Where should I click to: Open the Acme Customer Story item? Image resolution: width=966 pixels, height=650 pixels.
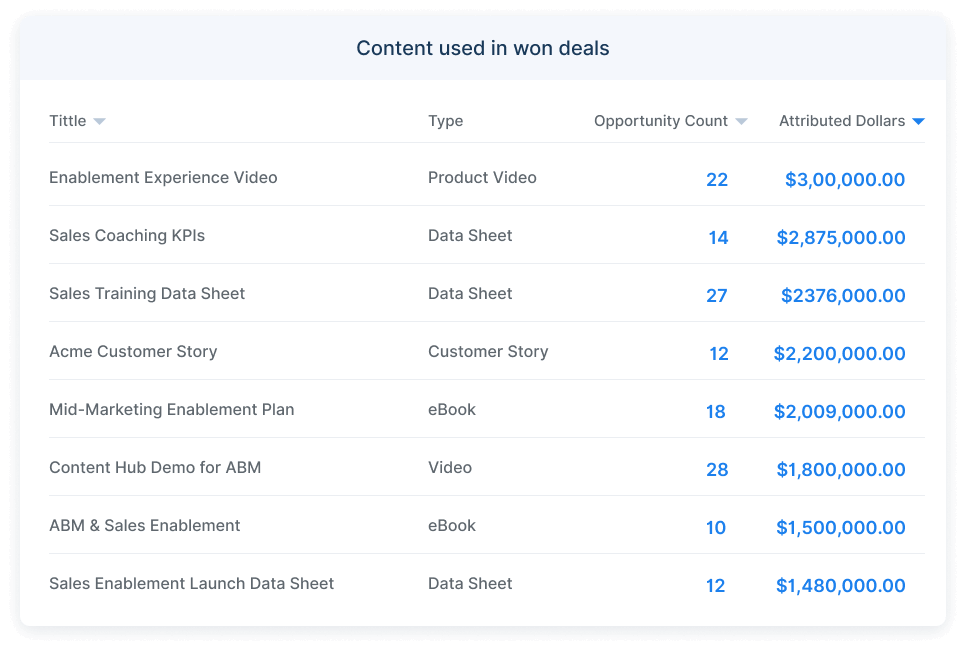click(133, 352)
